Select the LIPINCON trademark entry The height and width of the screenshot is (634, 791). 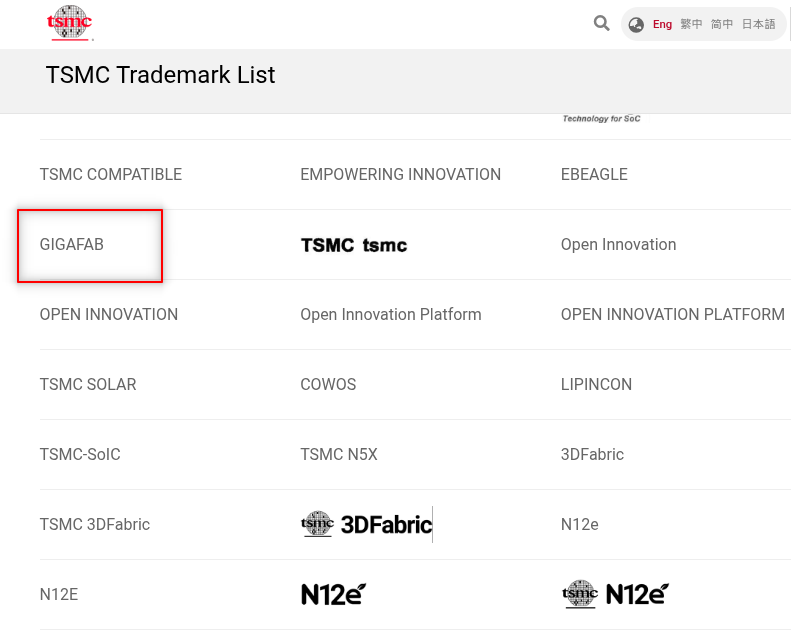[x=596, y=385]
